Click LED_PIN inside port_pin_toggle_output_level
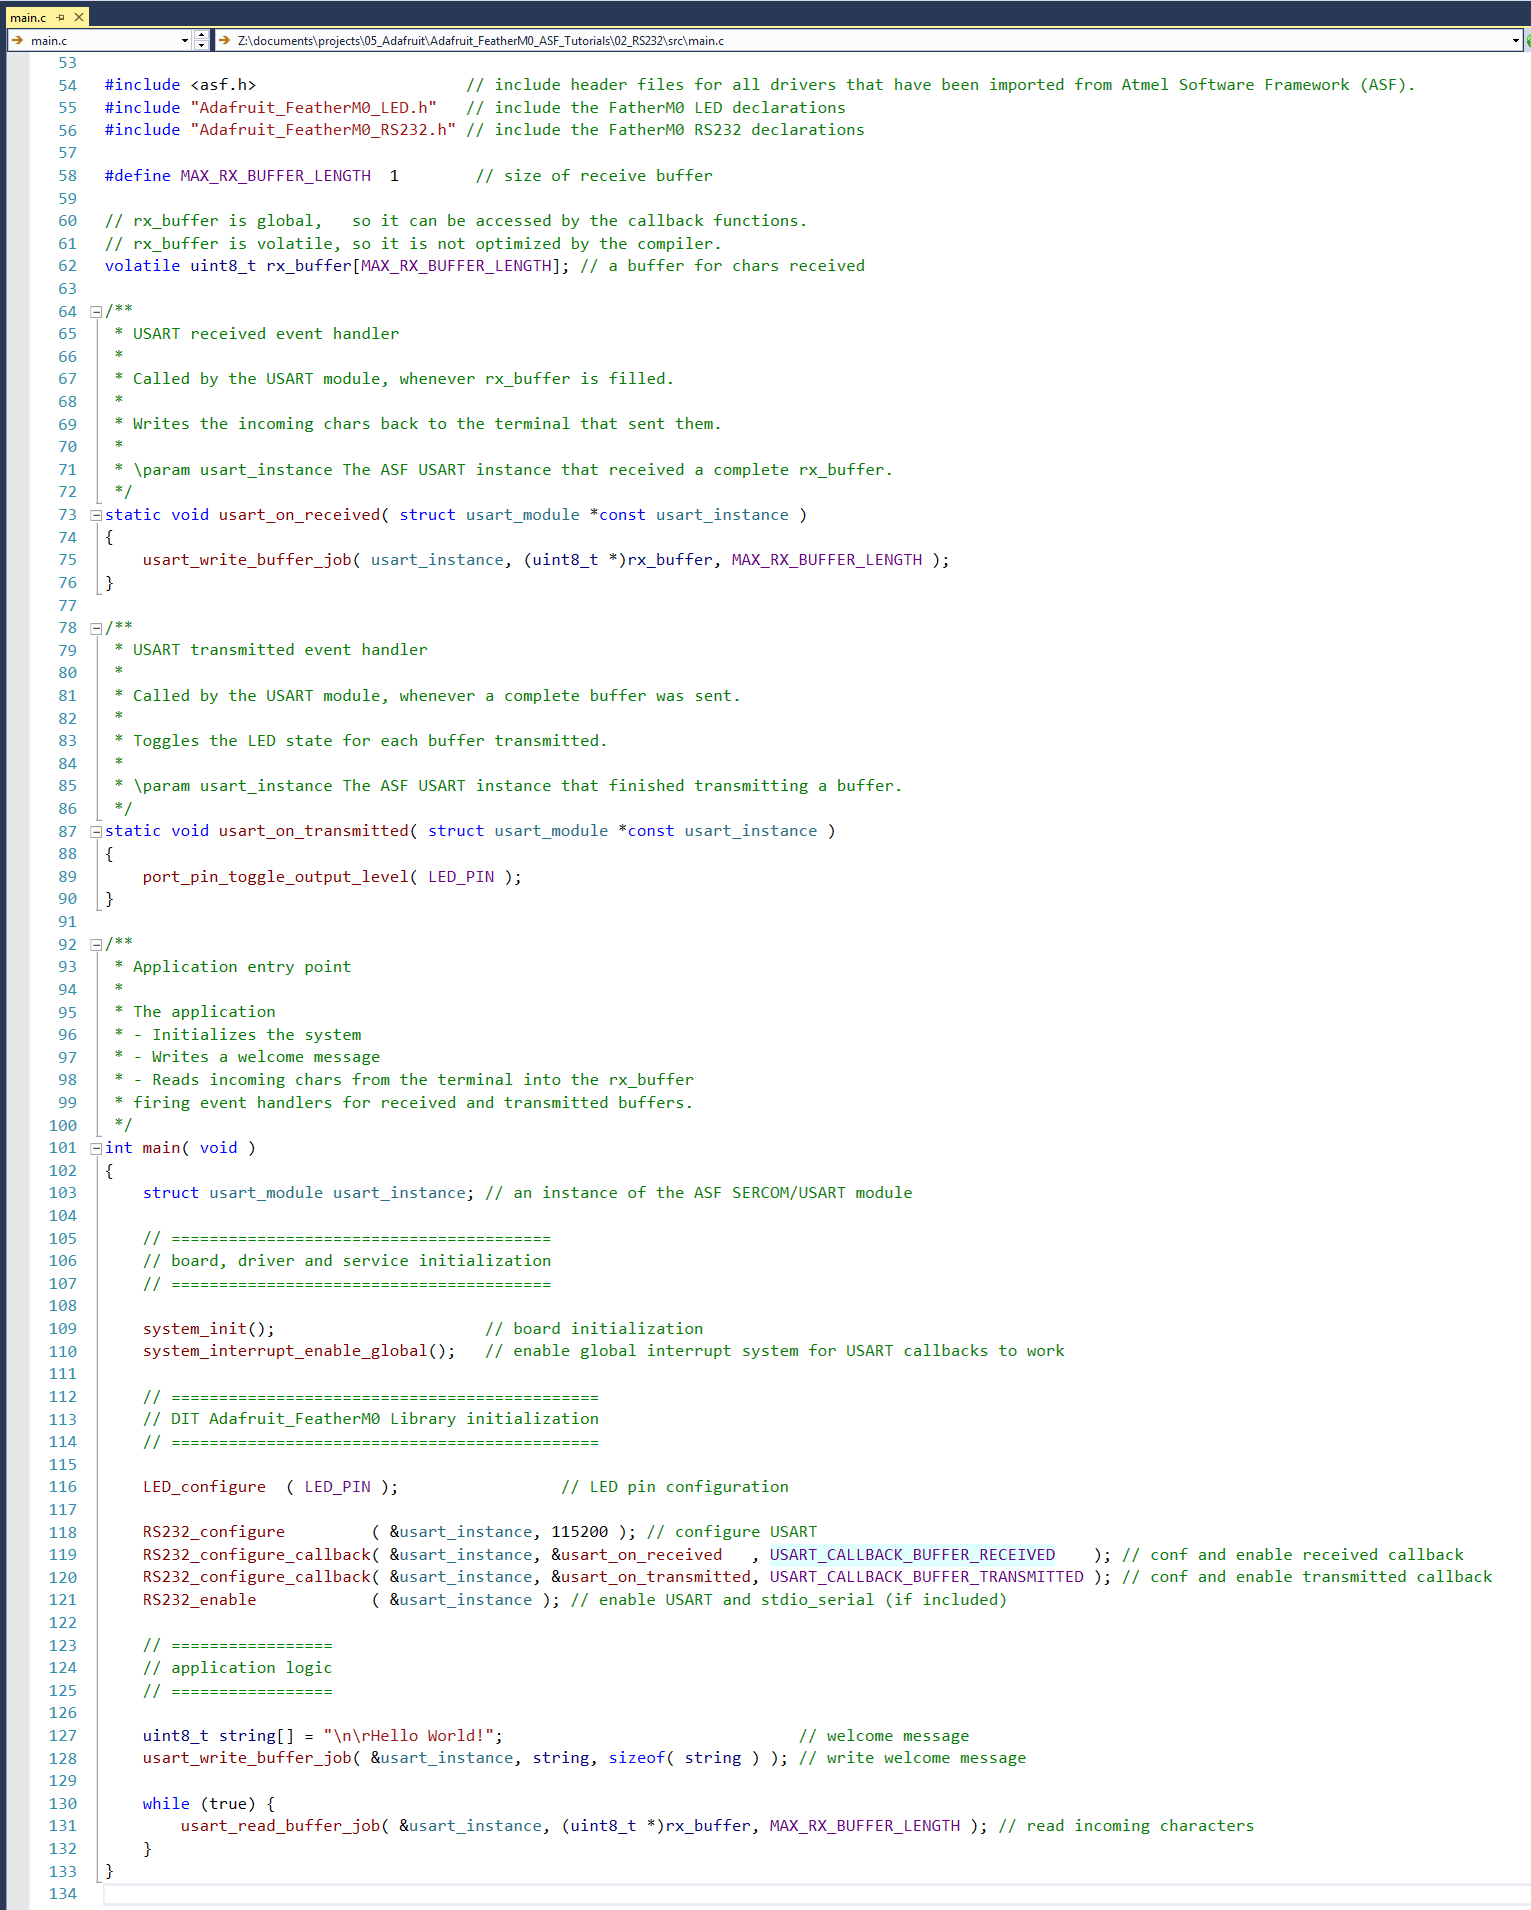This screenshot has height=1910, width=1531. pos(461,877)
